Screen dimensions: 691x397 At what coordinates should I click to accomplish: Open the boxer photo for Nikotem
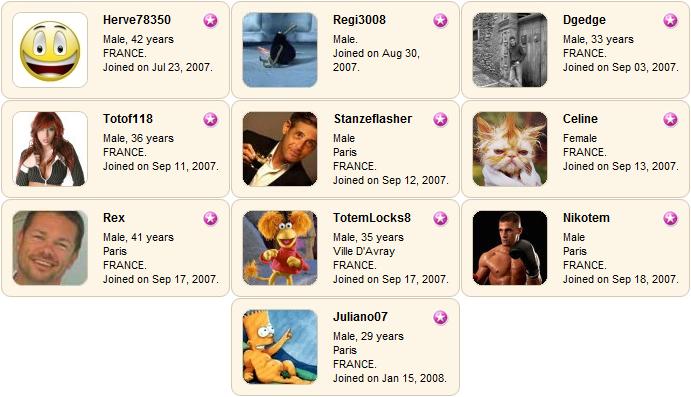(x=510, y=248)
